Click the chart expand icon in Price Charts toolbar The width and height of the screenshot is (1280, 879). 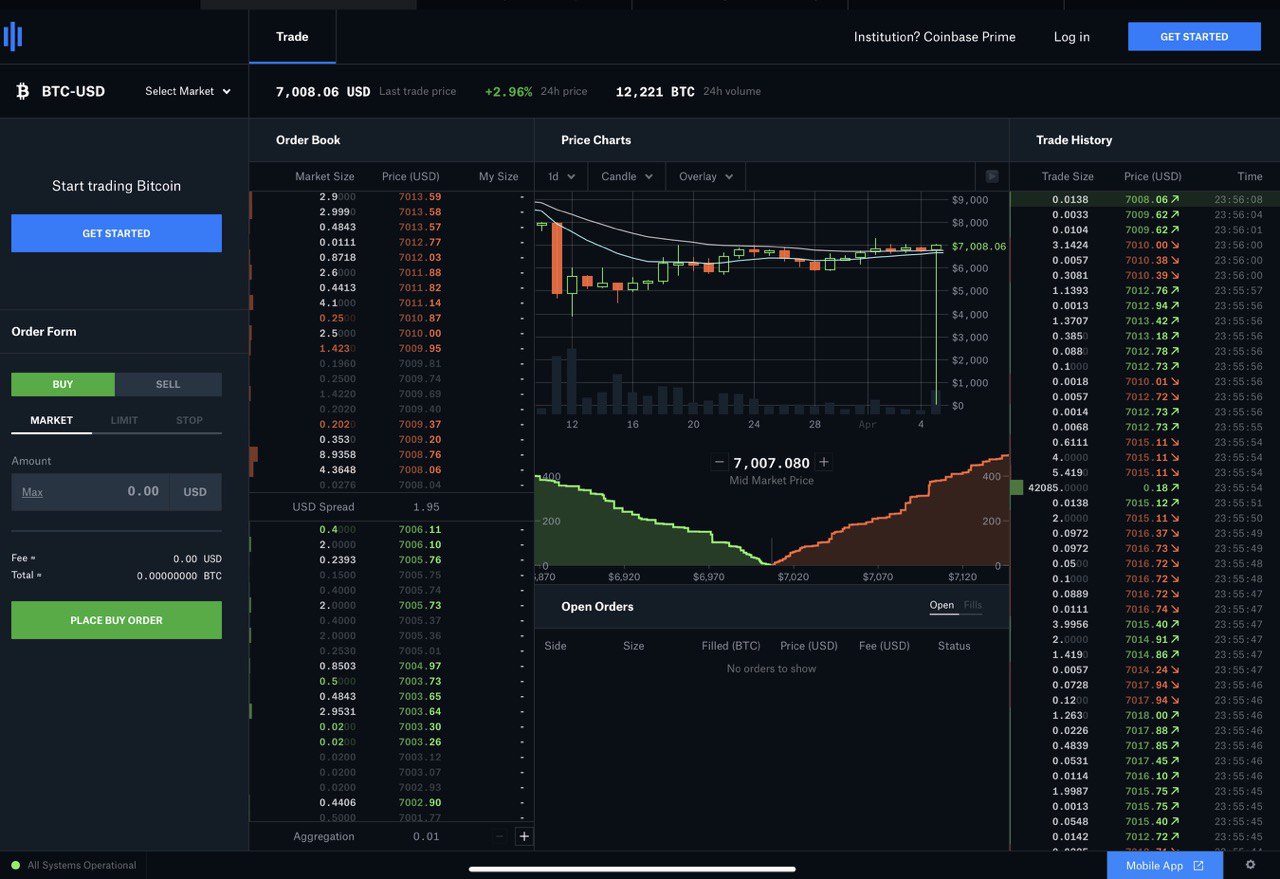pyautogui.click(x=992, y=176)
